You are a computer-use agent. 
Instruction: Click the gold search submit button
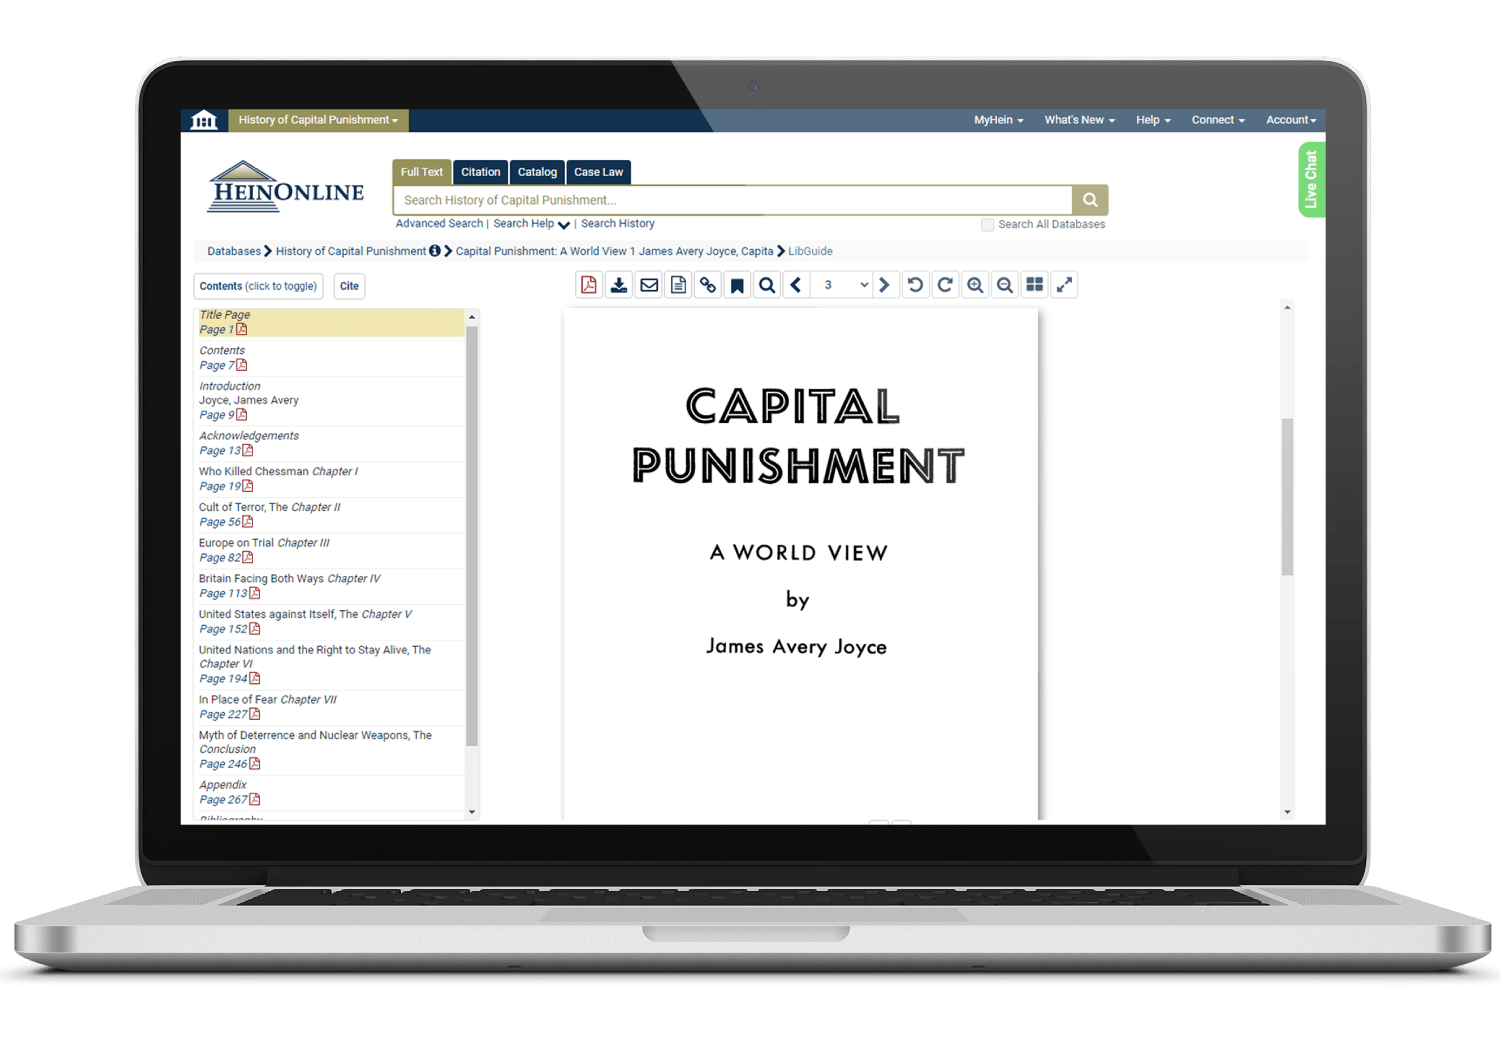click(1090, 200)
